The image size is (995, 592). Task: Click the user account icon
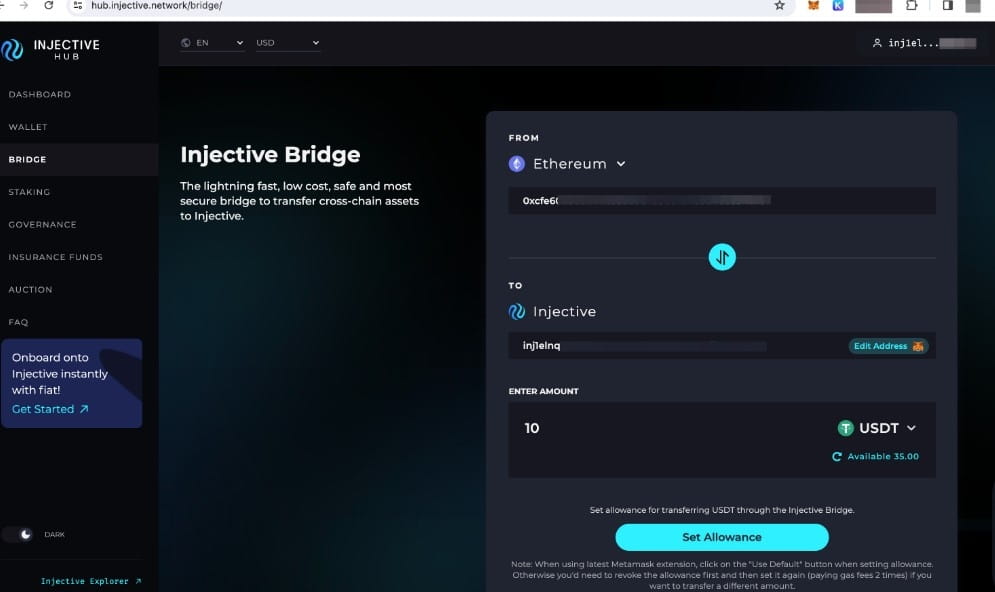coord(877,43)
